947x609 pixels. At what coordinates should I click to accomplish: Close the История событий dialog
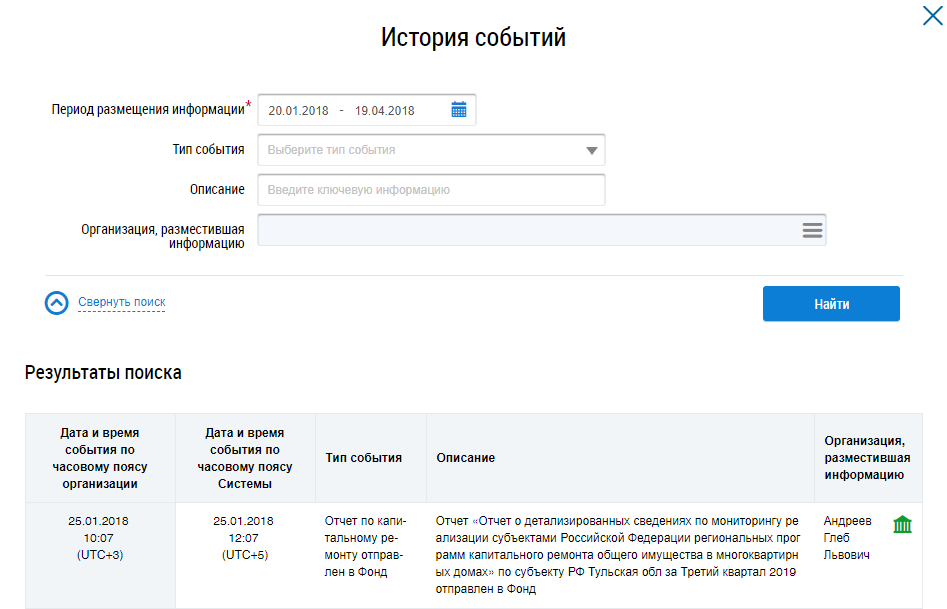tap(930, 15)
